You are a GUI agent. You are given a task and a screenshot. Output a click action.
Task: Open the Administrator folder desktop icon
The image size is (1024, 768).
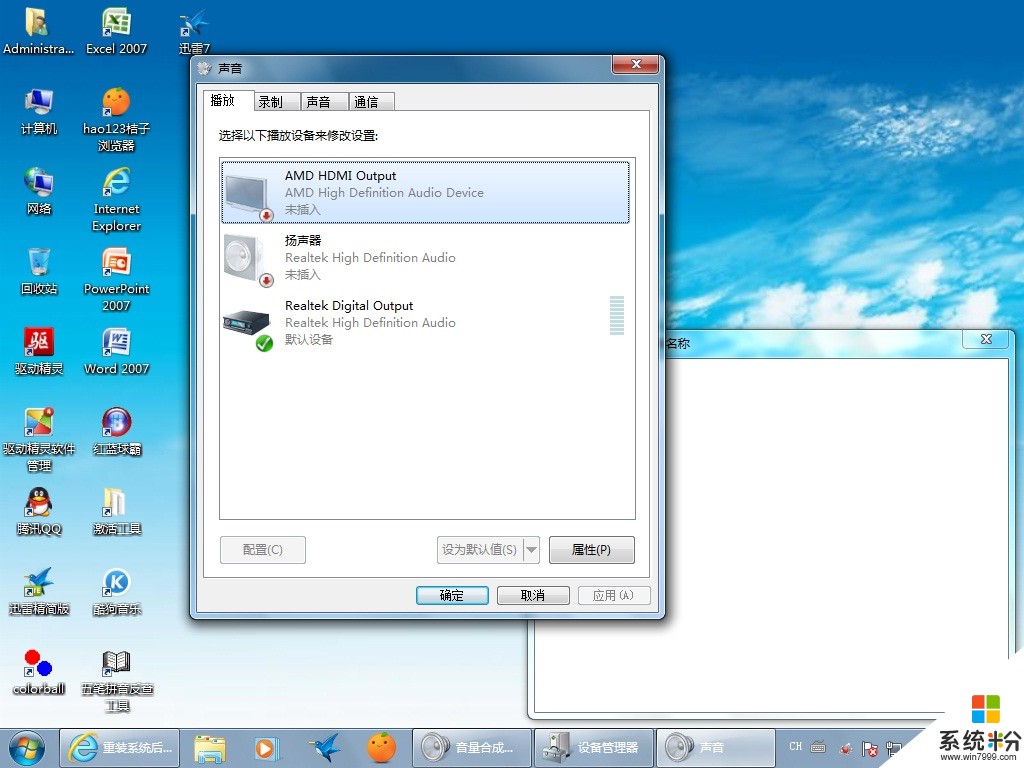click(x=38, y=29)
